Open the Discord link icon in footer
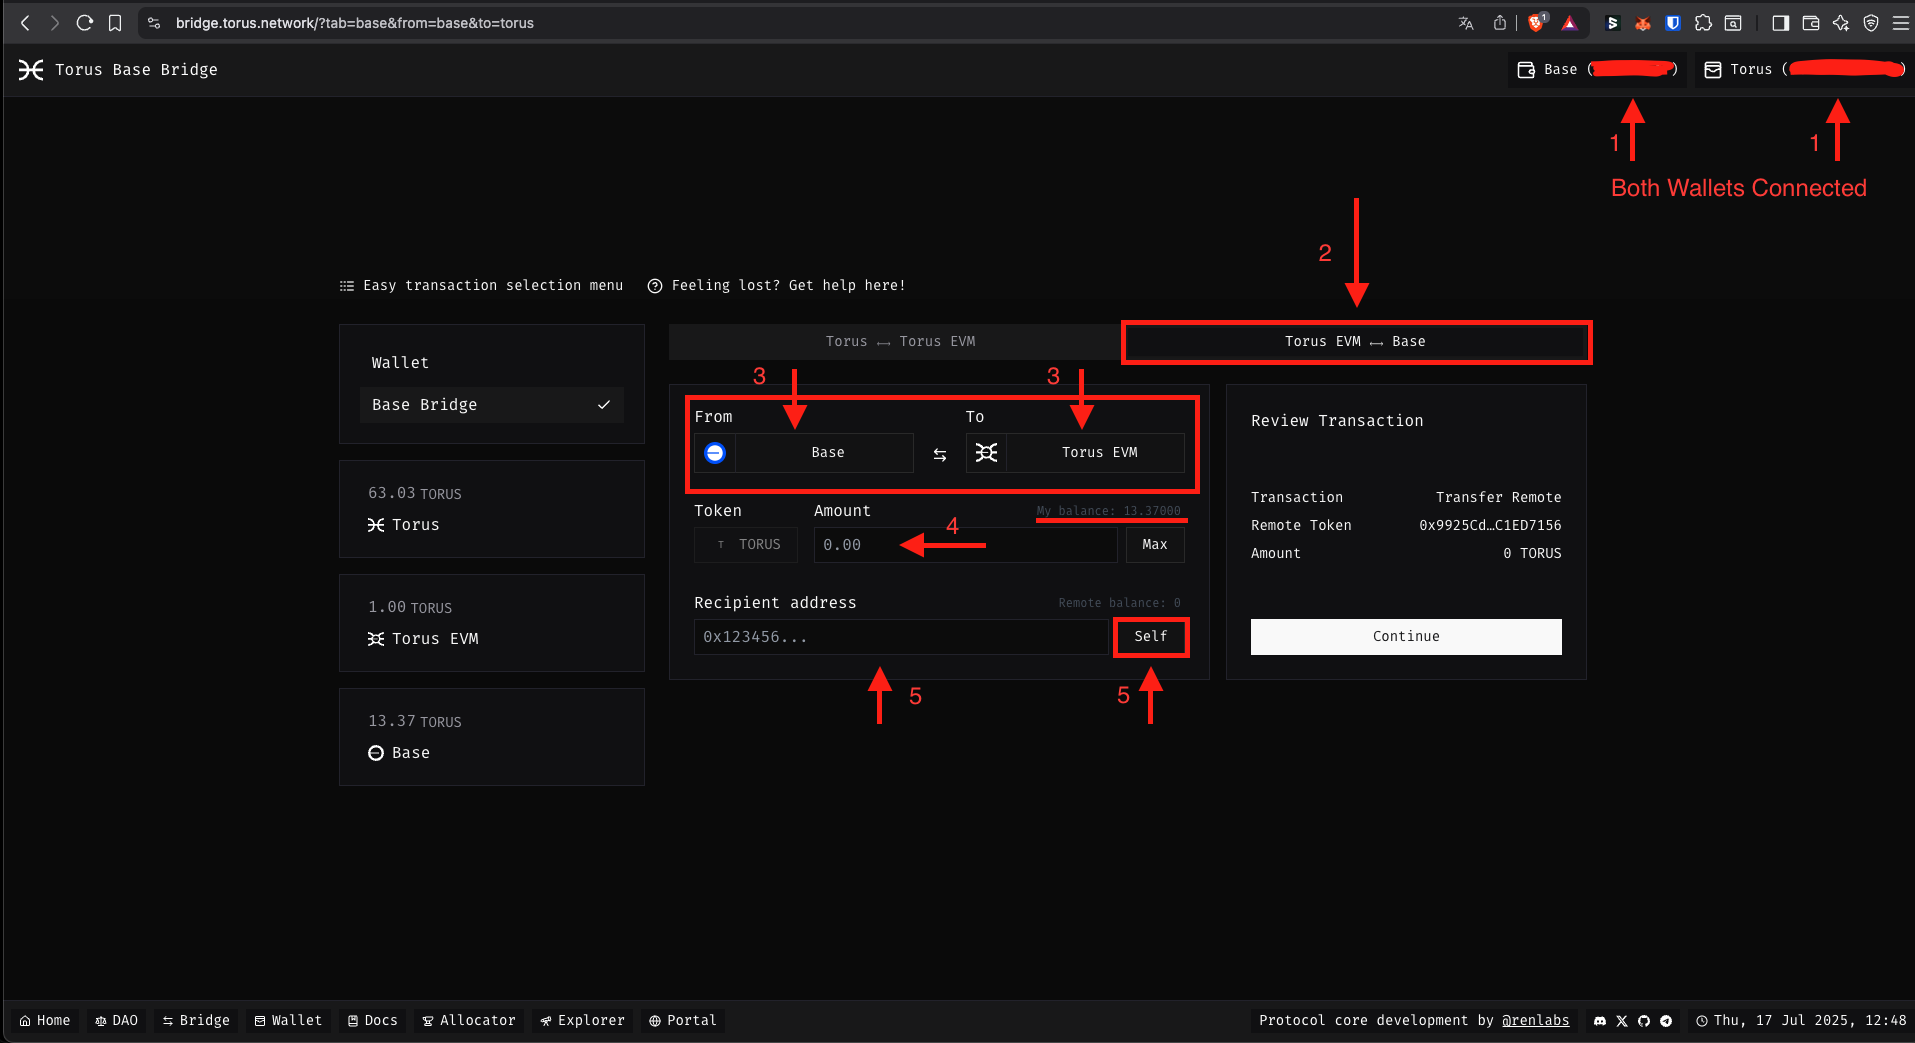Viewport: 1915px width, 1043px height. click(1600, 1021)
